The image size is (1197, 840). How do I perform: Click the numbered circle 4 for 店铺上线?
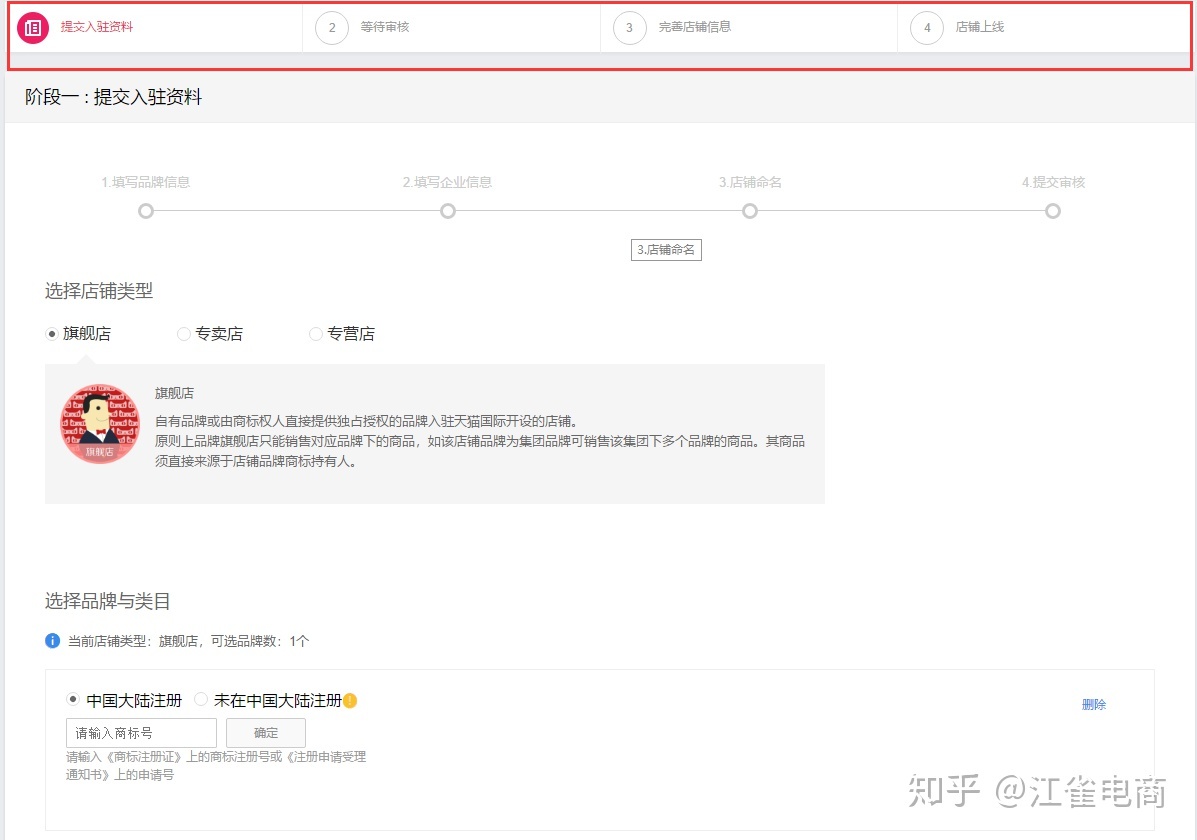[926, 28]
